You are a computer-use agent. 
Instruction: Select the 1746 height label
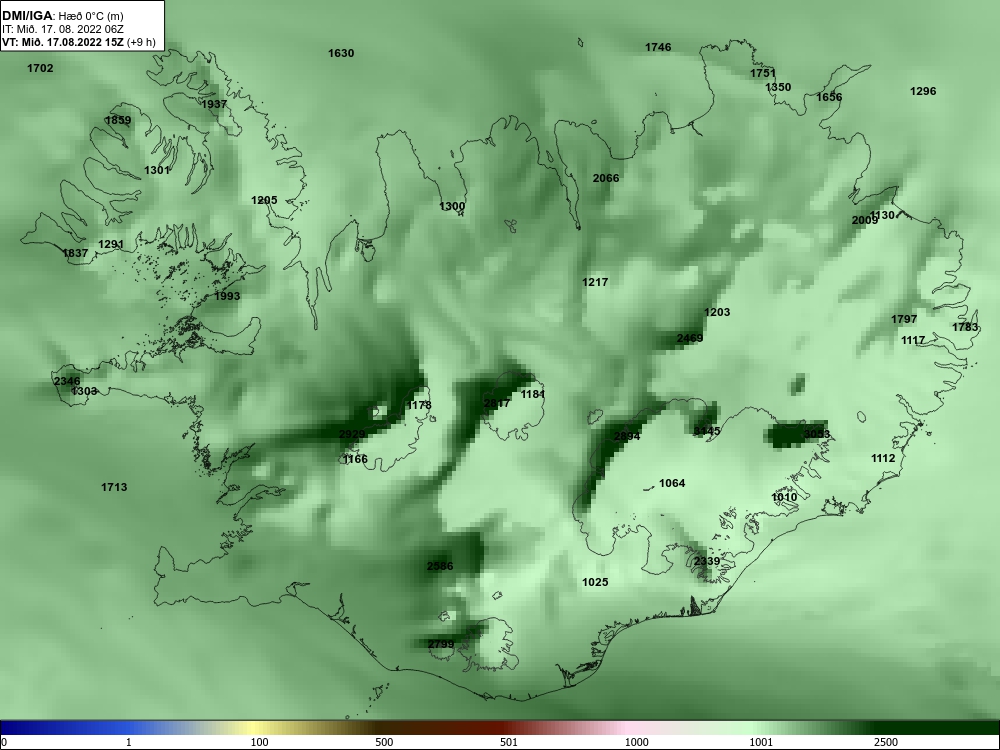[x=658, y=47]
